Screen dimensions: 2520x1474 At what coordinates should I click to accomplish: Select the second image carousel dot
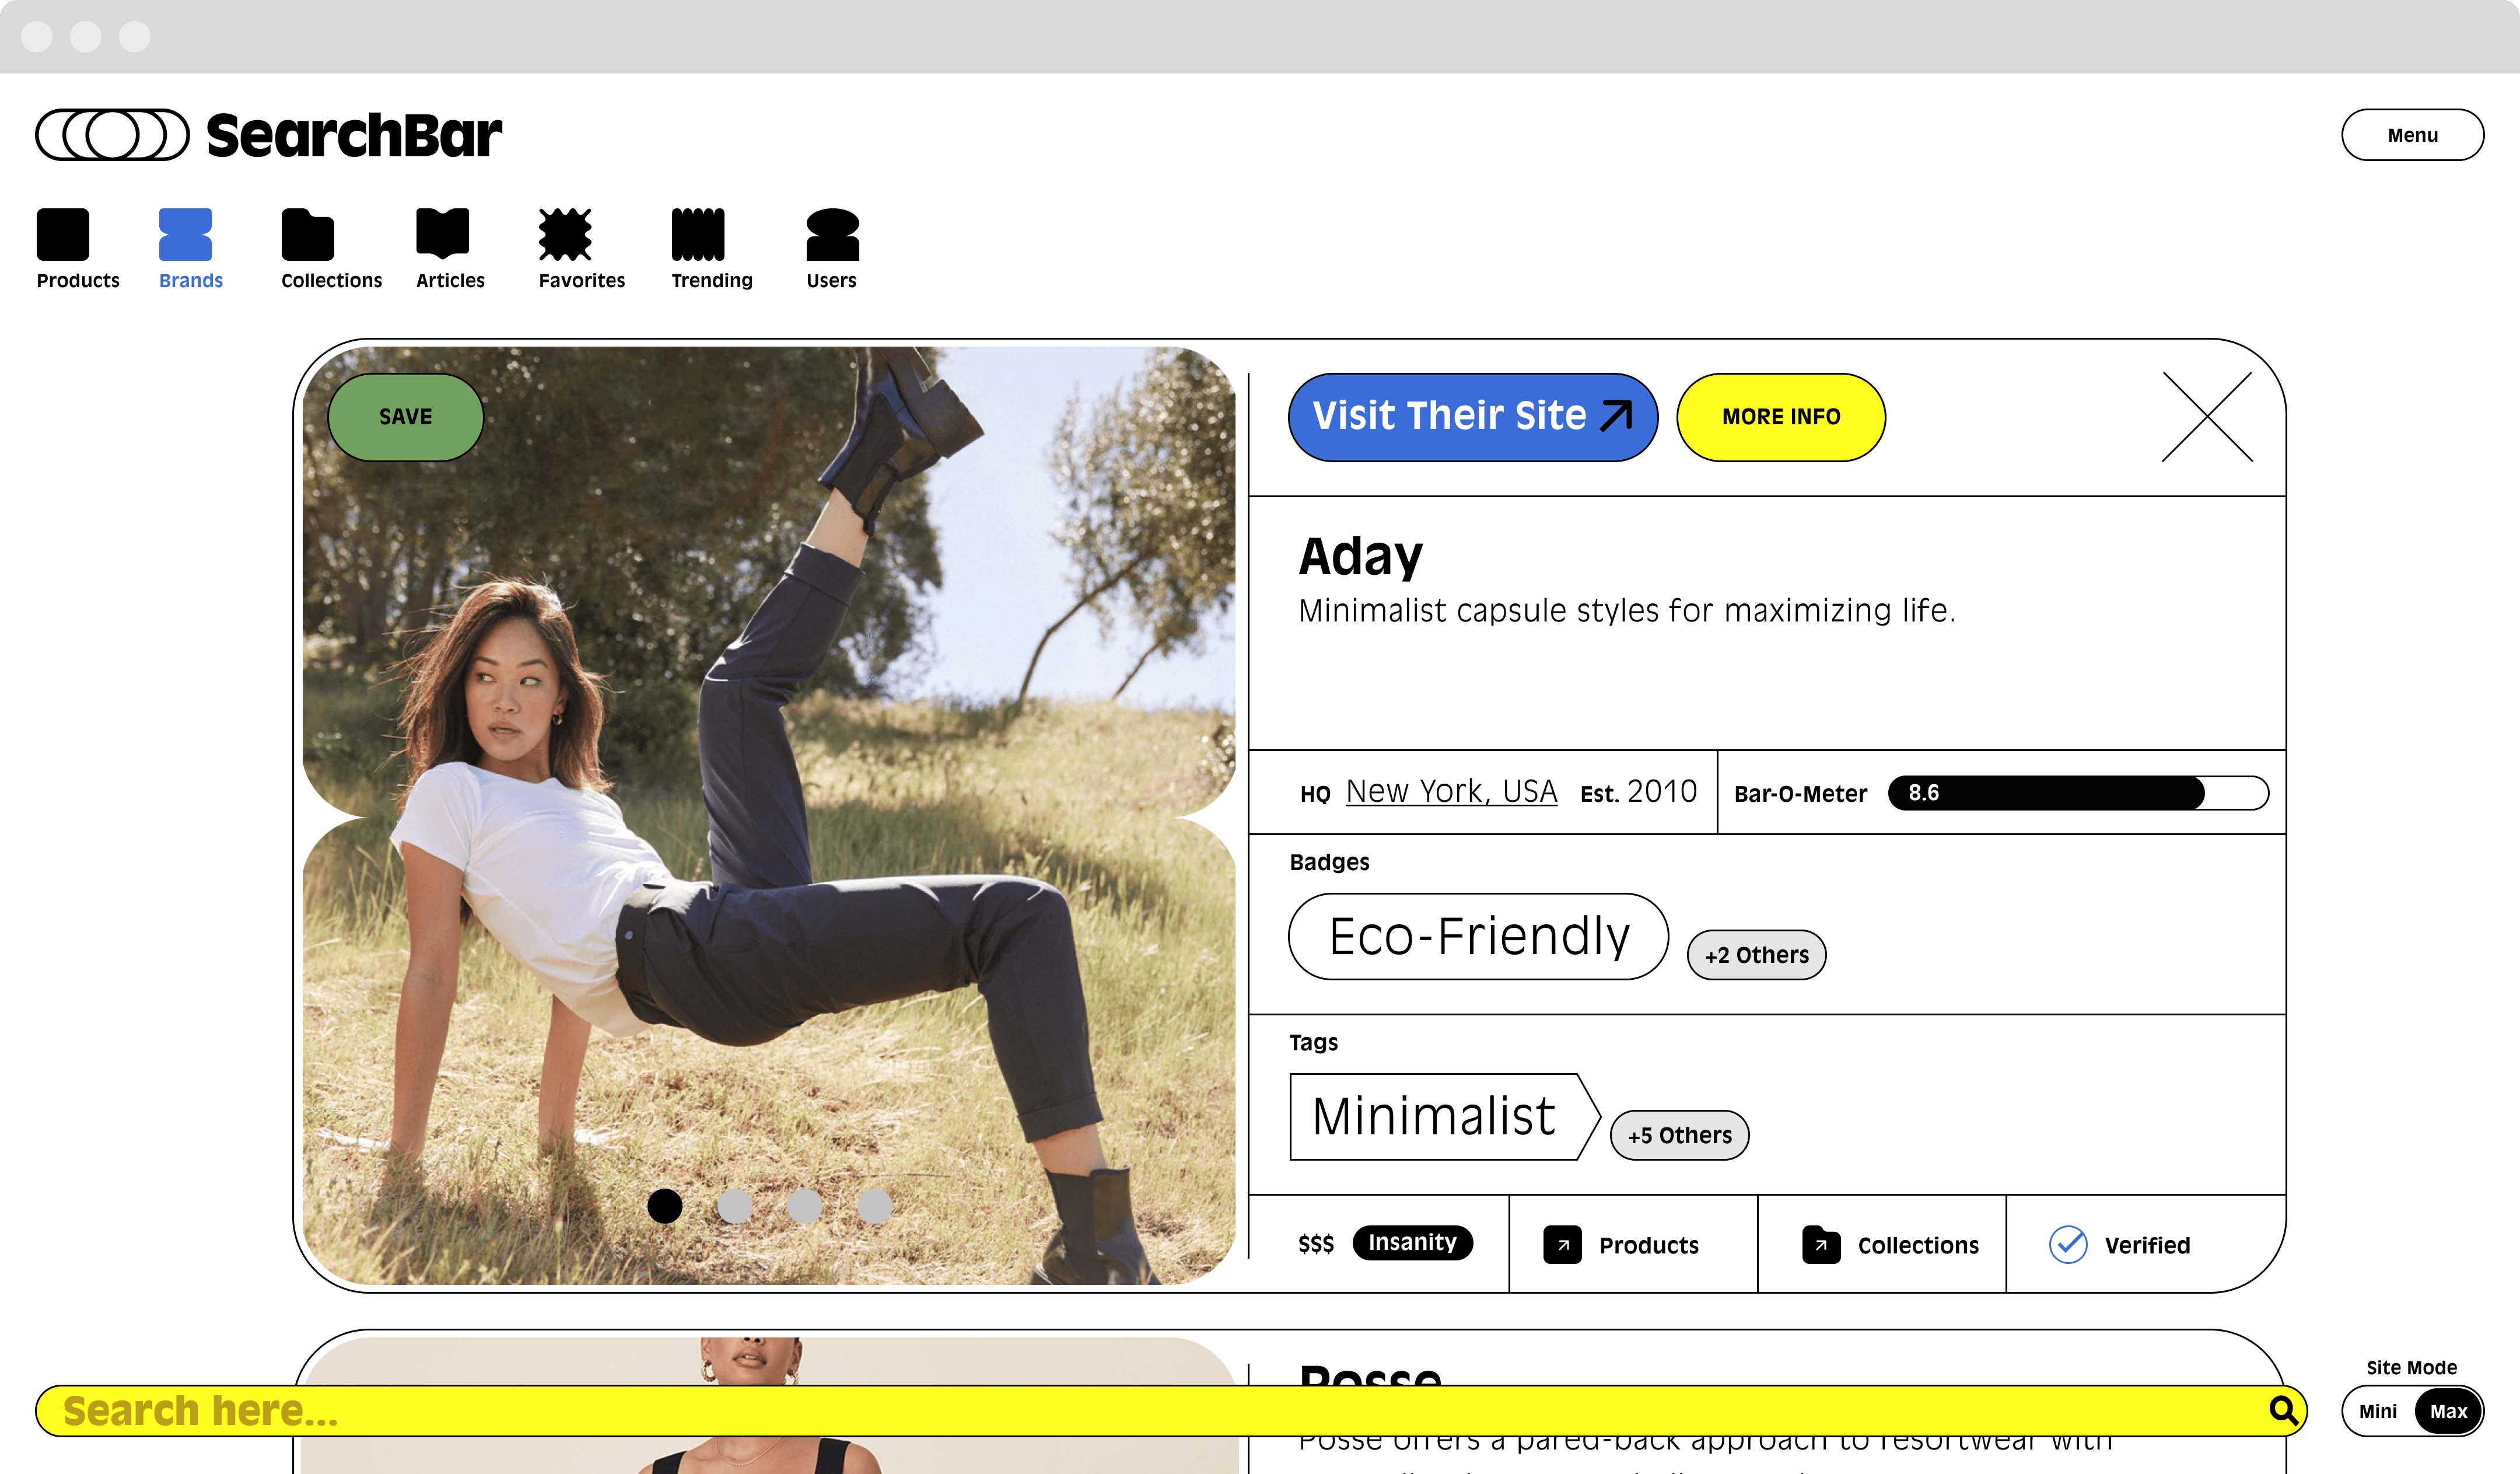[735, 1206]
